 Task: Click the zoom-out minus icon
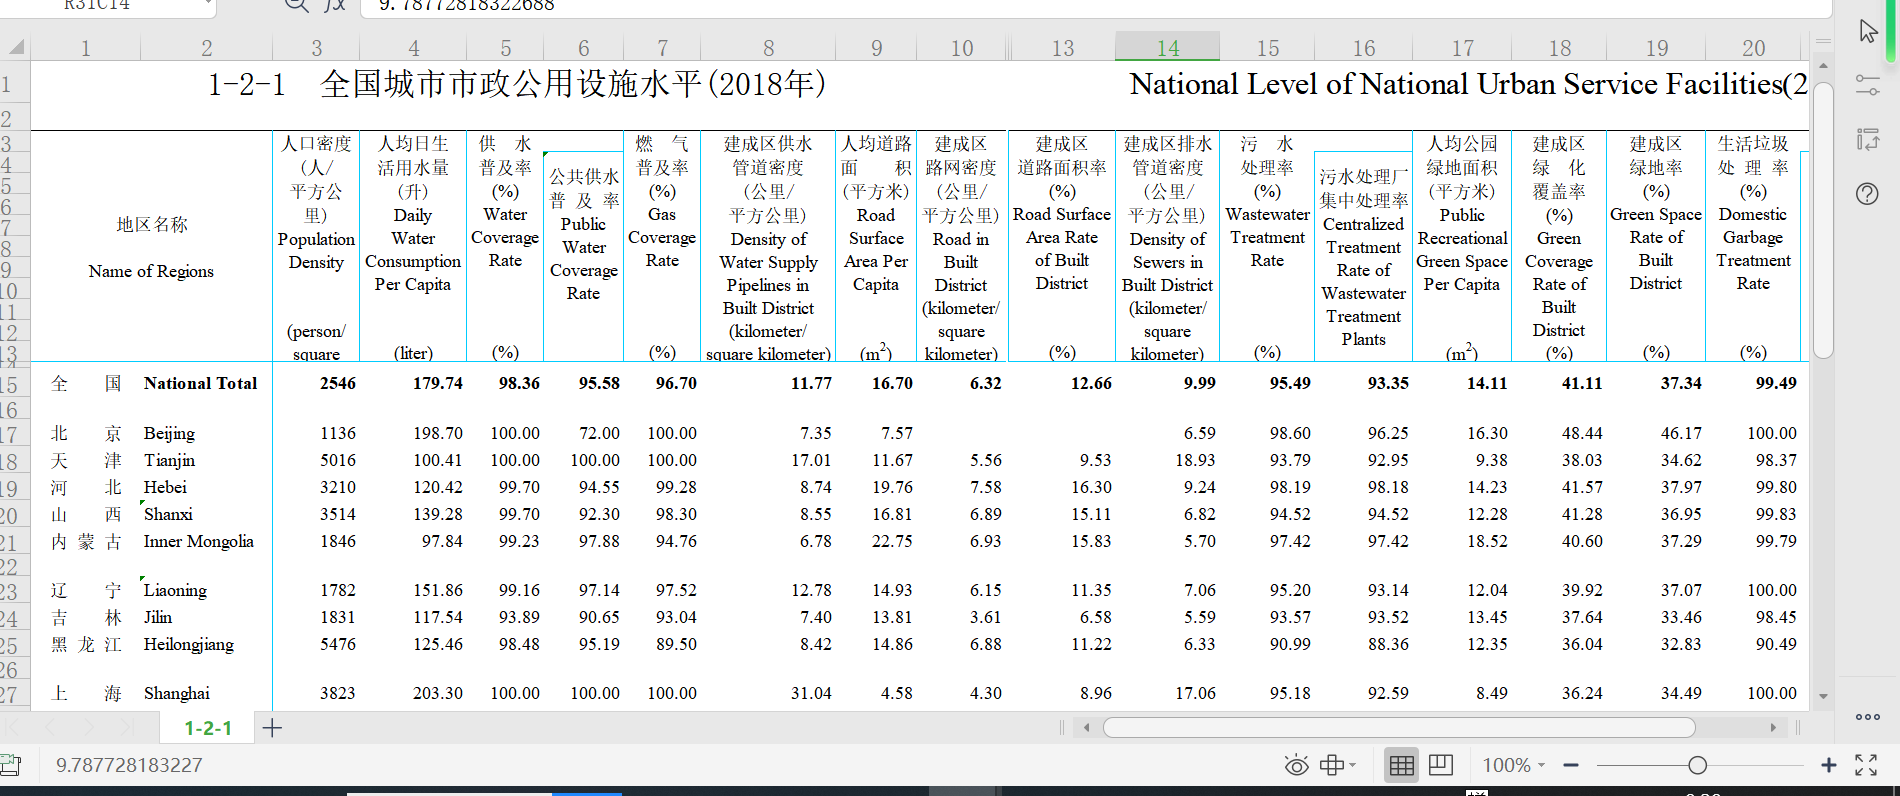[1571, 766]
